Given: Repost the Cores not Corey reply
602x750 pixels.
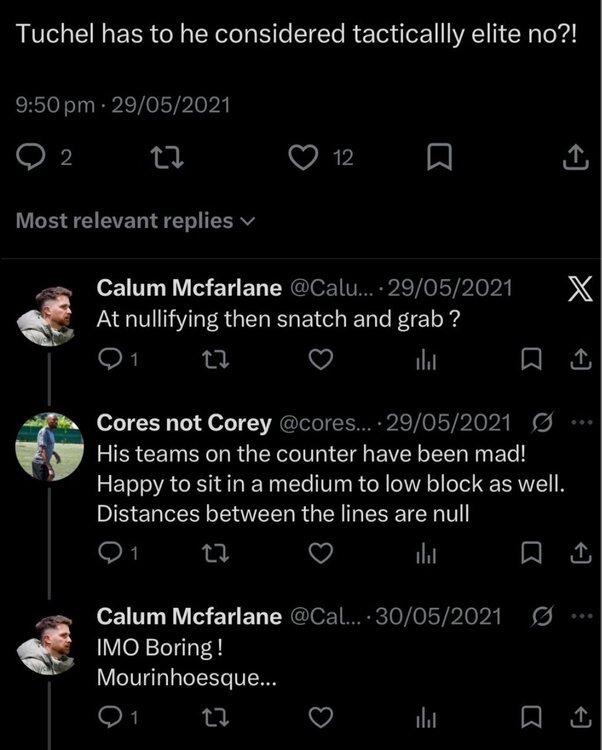Looking at the screenshot, I should tap(216, 553).
